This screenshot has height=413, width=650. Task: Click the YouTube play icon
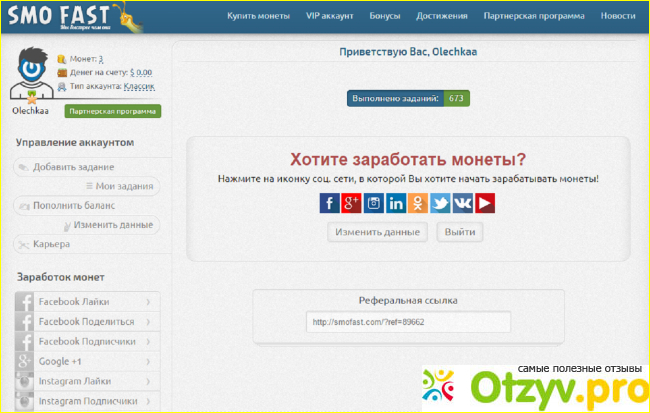[x=485, y=203]
